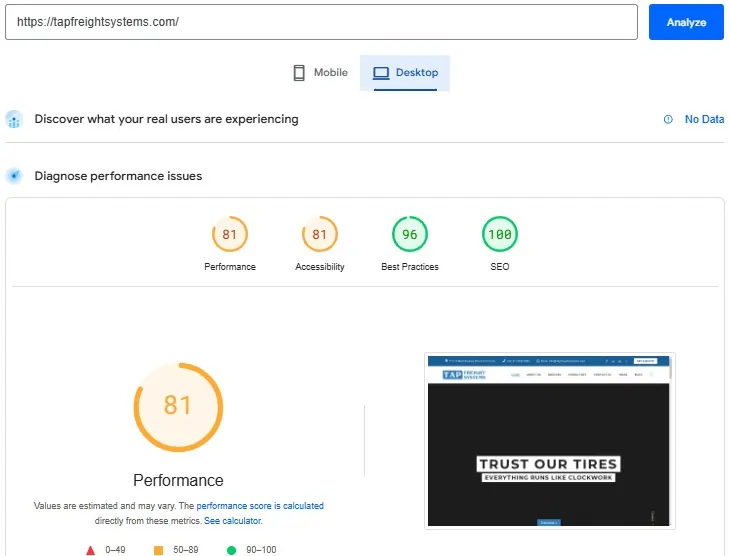Click the 90–100 legend range text
Screen dimensions: 730x556
click(261, 550)
